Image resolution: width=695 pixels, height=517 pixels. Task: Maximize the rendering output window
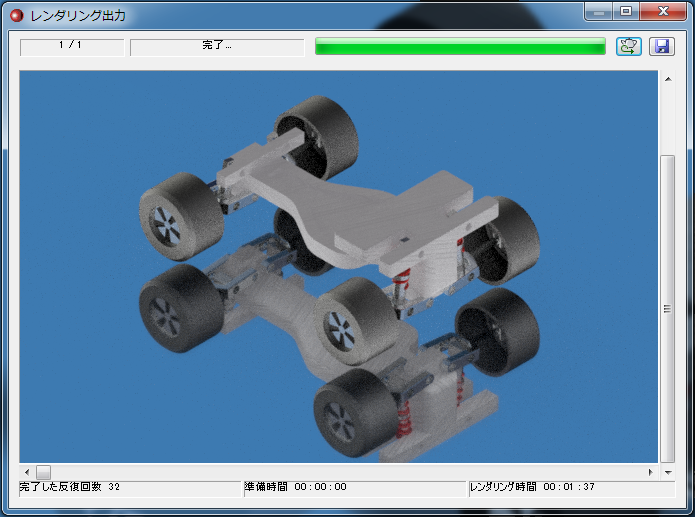pyautogui.click(x=626, y=12)
